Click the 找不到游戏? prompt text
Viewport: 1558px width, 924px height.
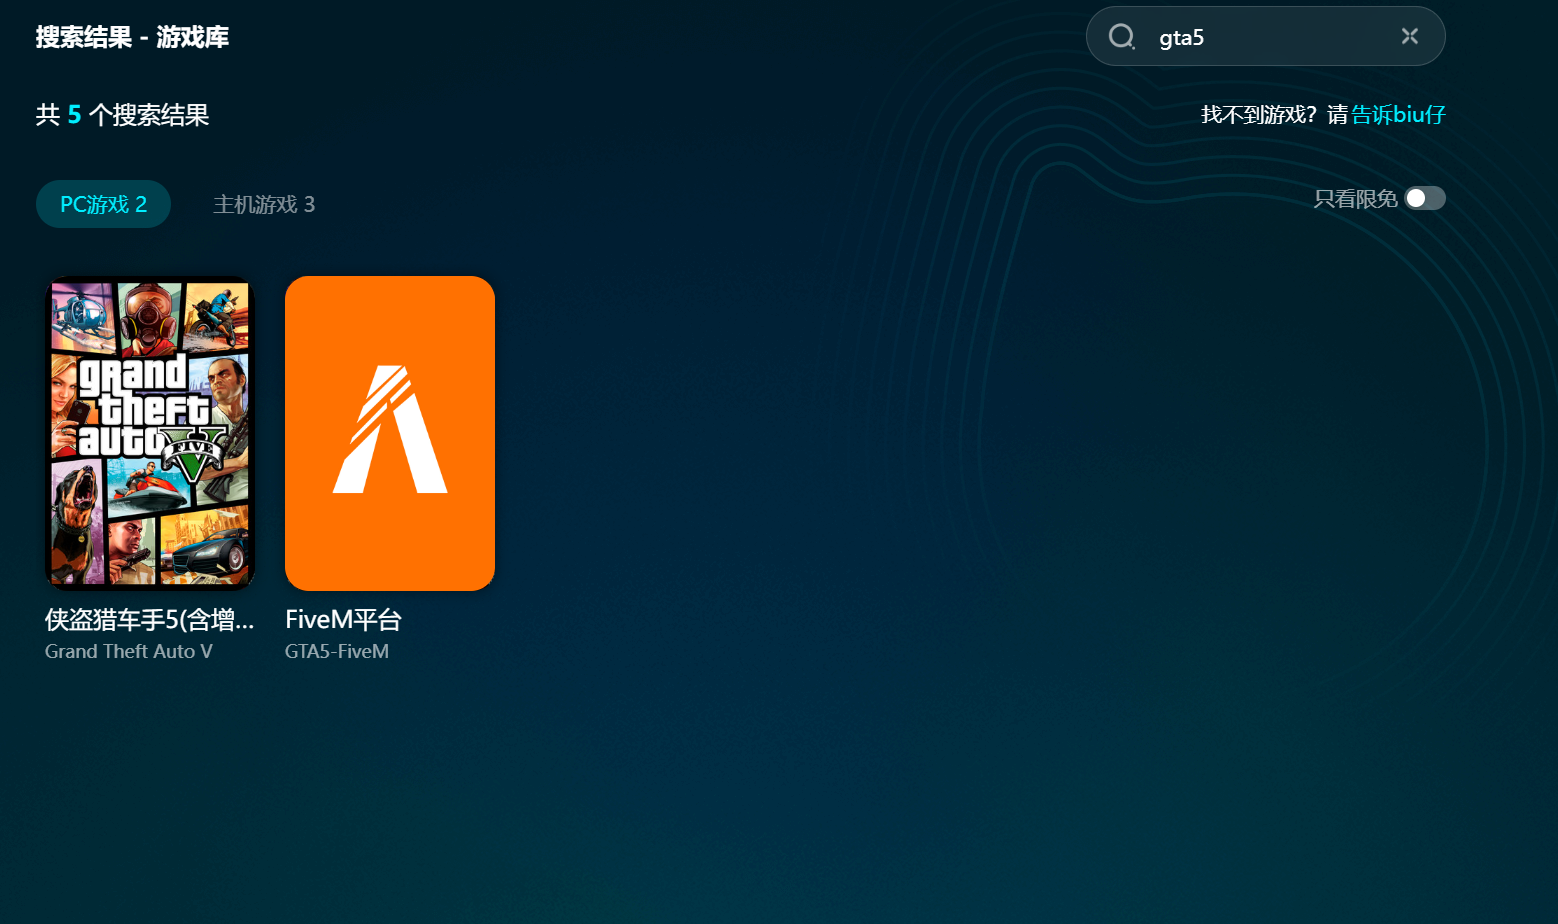1258,115
